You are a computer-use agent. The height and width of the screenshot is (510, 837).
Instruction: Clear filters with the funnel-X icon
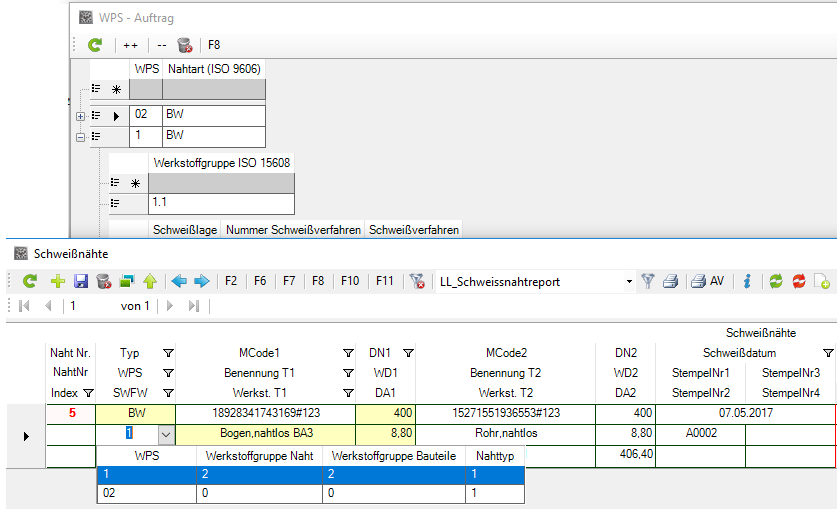pyautogui.click(x=417, y=282)
